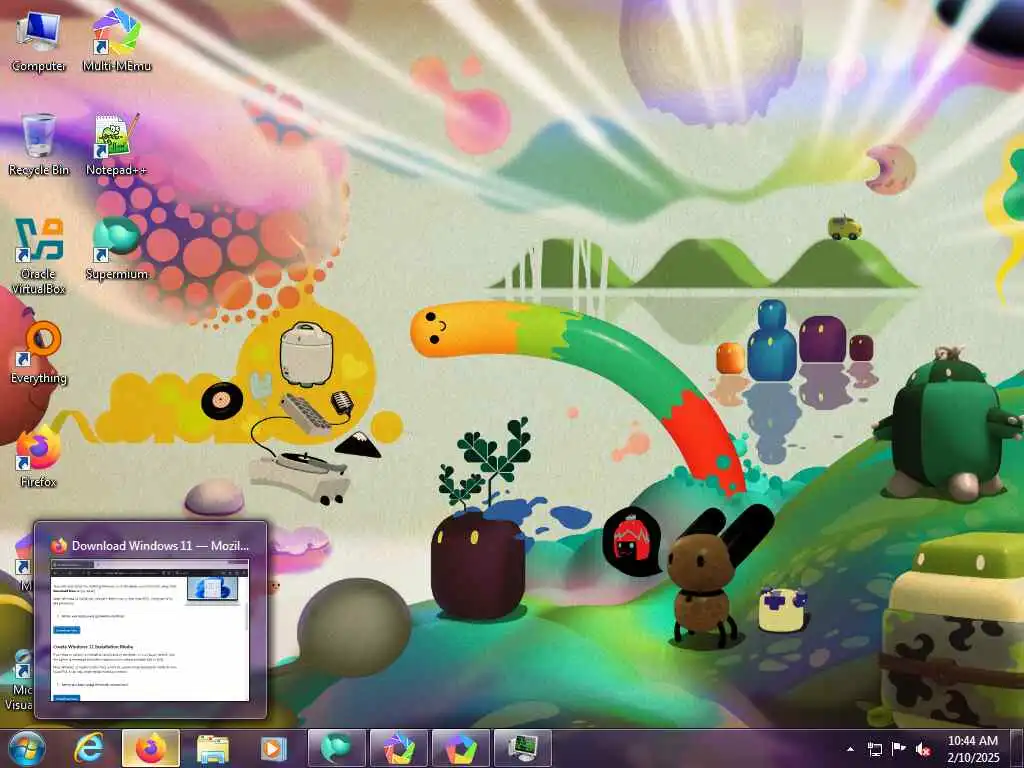This screenshot has width=1024, height=768.
Task: Select the Oracle VirtualBox shortcut
Action: point(39,255)
